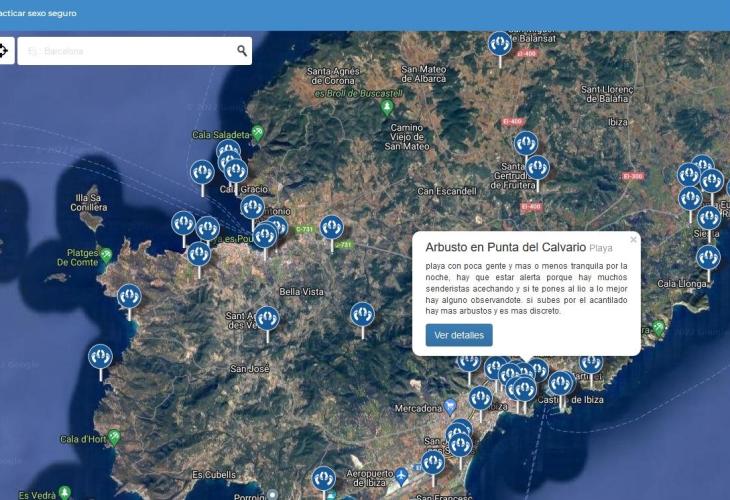Click the locate-me crosshair icon
The image size is (730, 500).
point(3,50)
